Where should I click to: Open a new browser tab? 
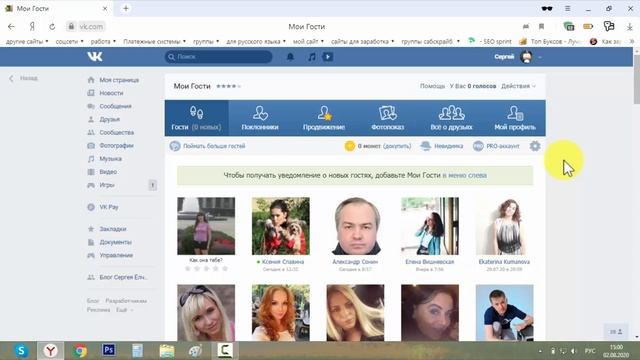coord(126,8)
